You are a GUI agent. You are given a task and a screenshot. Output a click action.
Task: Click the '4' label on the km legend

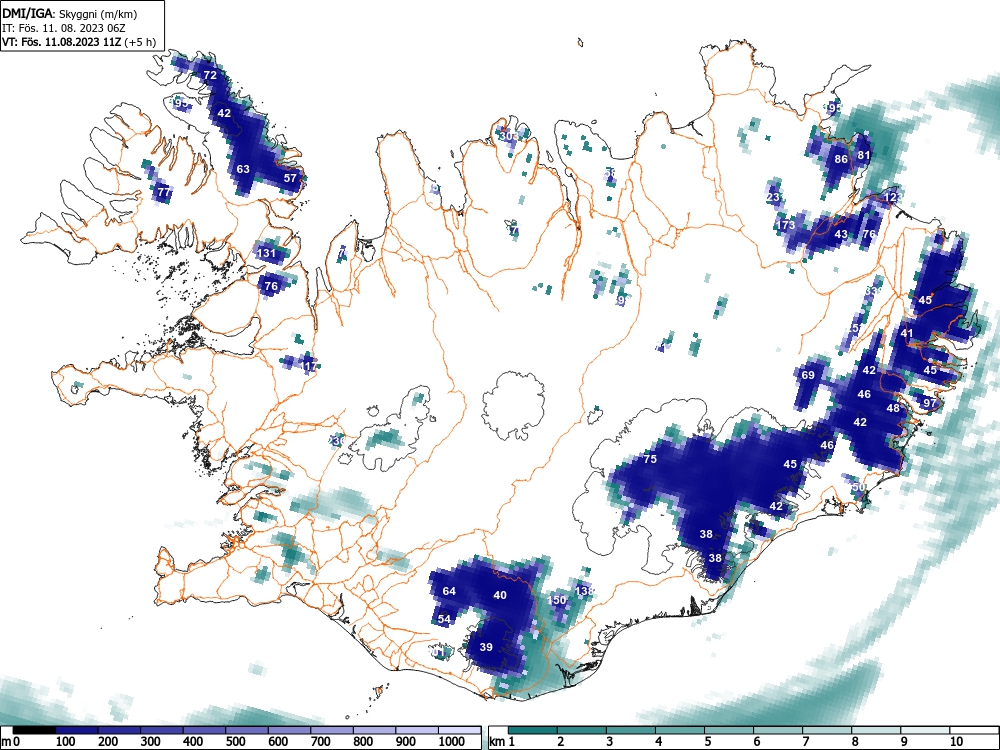pos(659,741)
